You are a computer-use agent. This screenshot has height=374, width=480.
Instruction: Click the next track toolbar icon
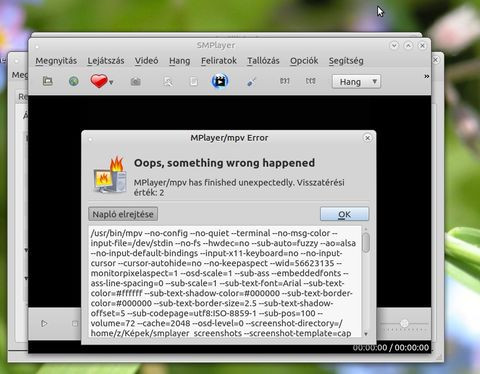click(310, 81)
